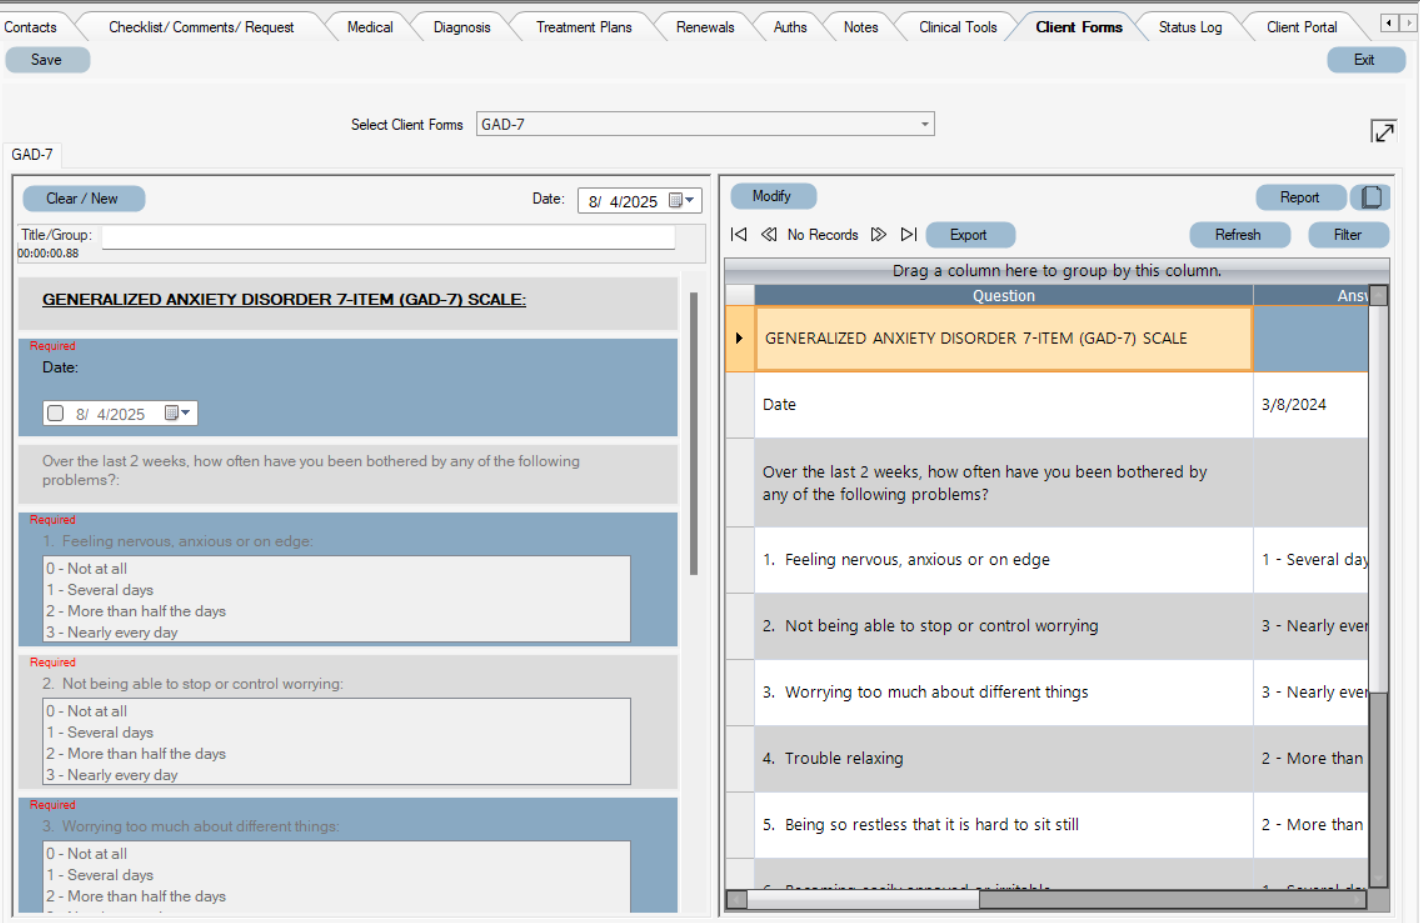Toggle the checkbox beside the form's Date picker

point(56,412)
